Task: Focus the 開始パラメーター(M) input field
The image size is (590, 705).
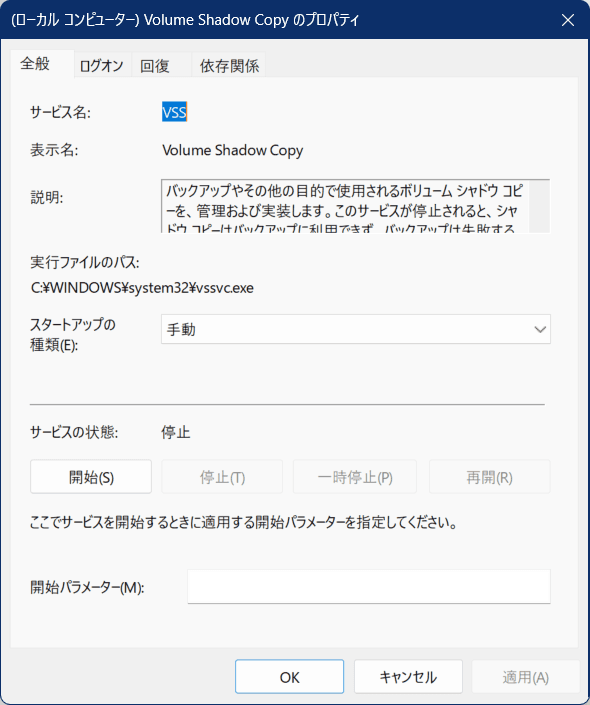Action: point(369,586)
